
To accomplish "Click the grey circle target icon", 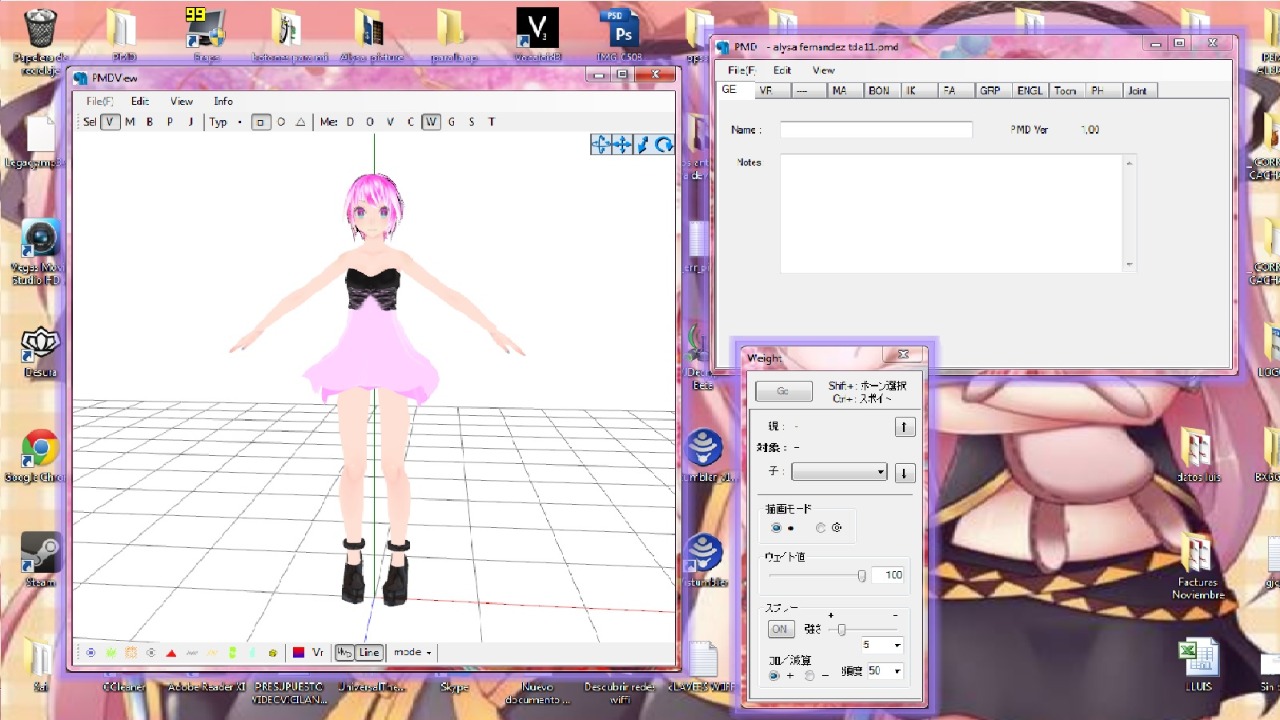I will pos(151,653).
